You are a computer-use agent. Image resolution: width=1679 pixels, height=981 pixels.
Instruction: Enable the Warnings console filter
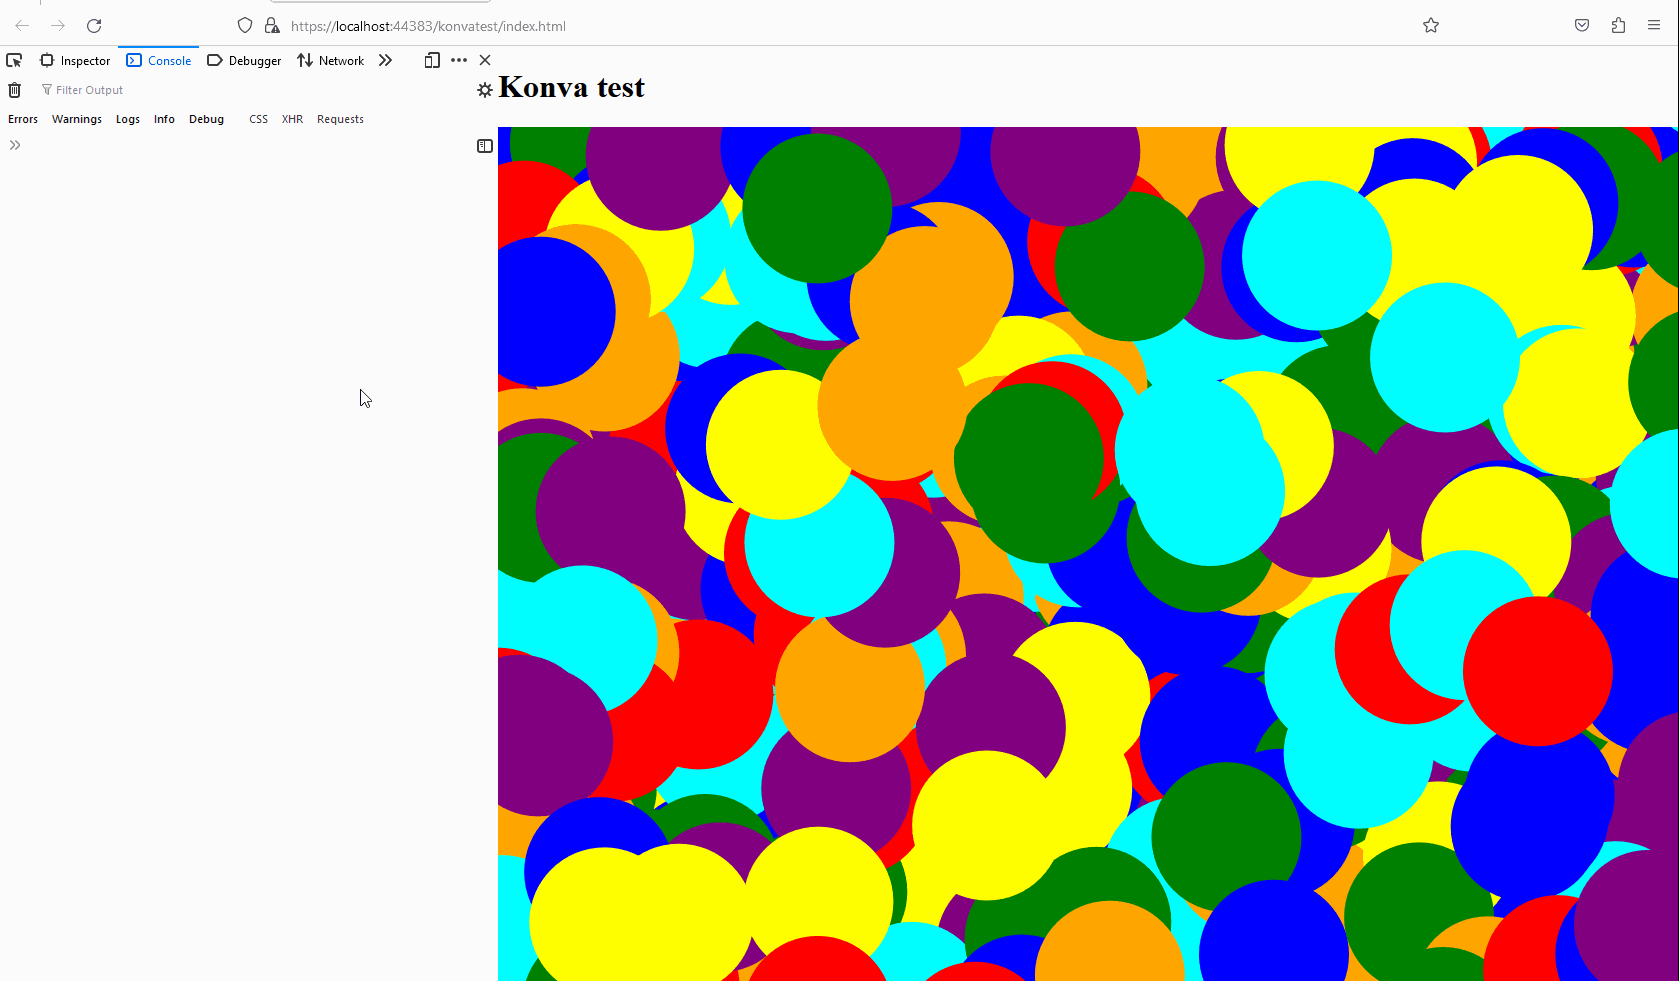point(77,119)
